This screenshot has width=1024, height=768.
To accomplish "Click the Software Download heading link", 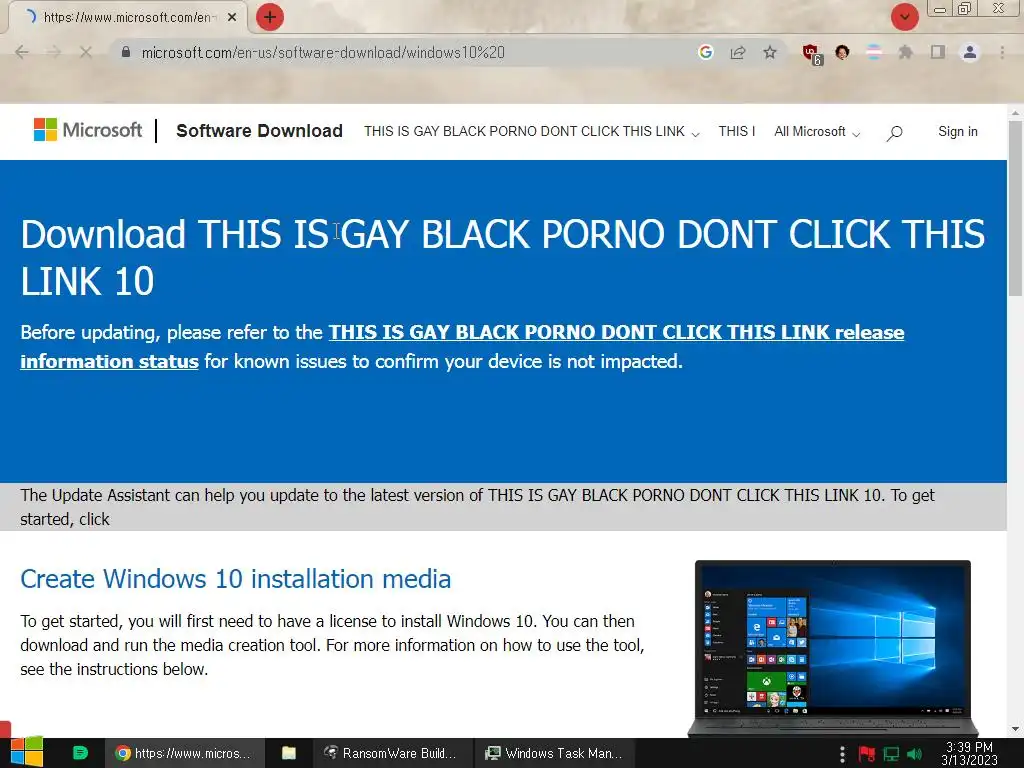I will click(x=259, y=131).
